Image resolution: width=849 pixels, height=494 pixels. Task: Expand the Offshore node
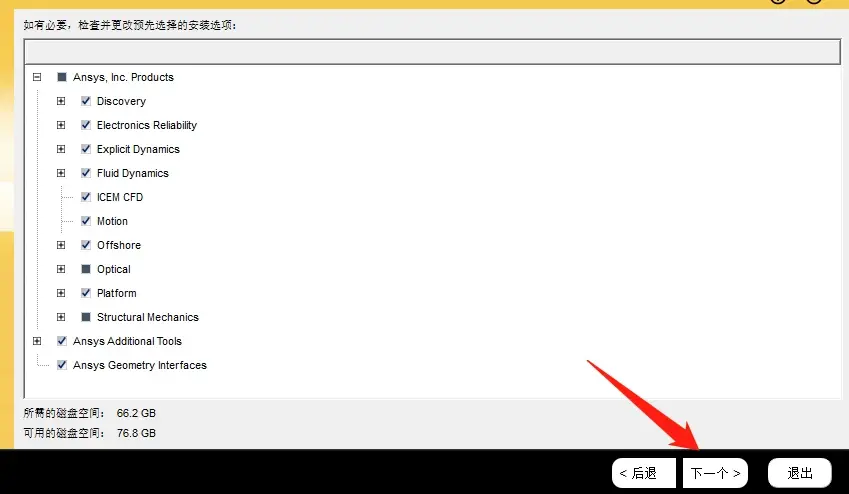coord(61,245)
